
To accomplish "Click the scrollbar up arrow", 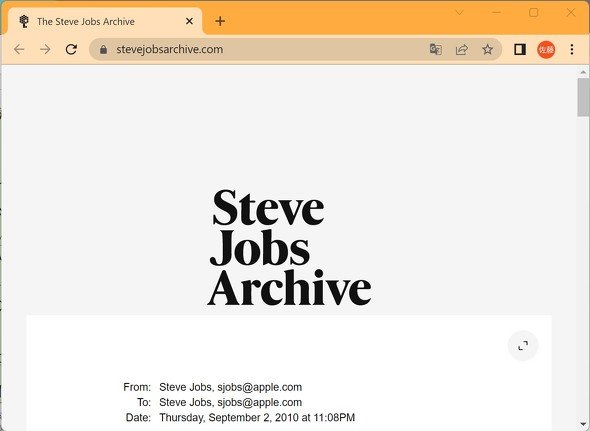I will pyautogui.click(x=583, y=72).
